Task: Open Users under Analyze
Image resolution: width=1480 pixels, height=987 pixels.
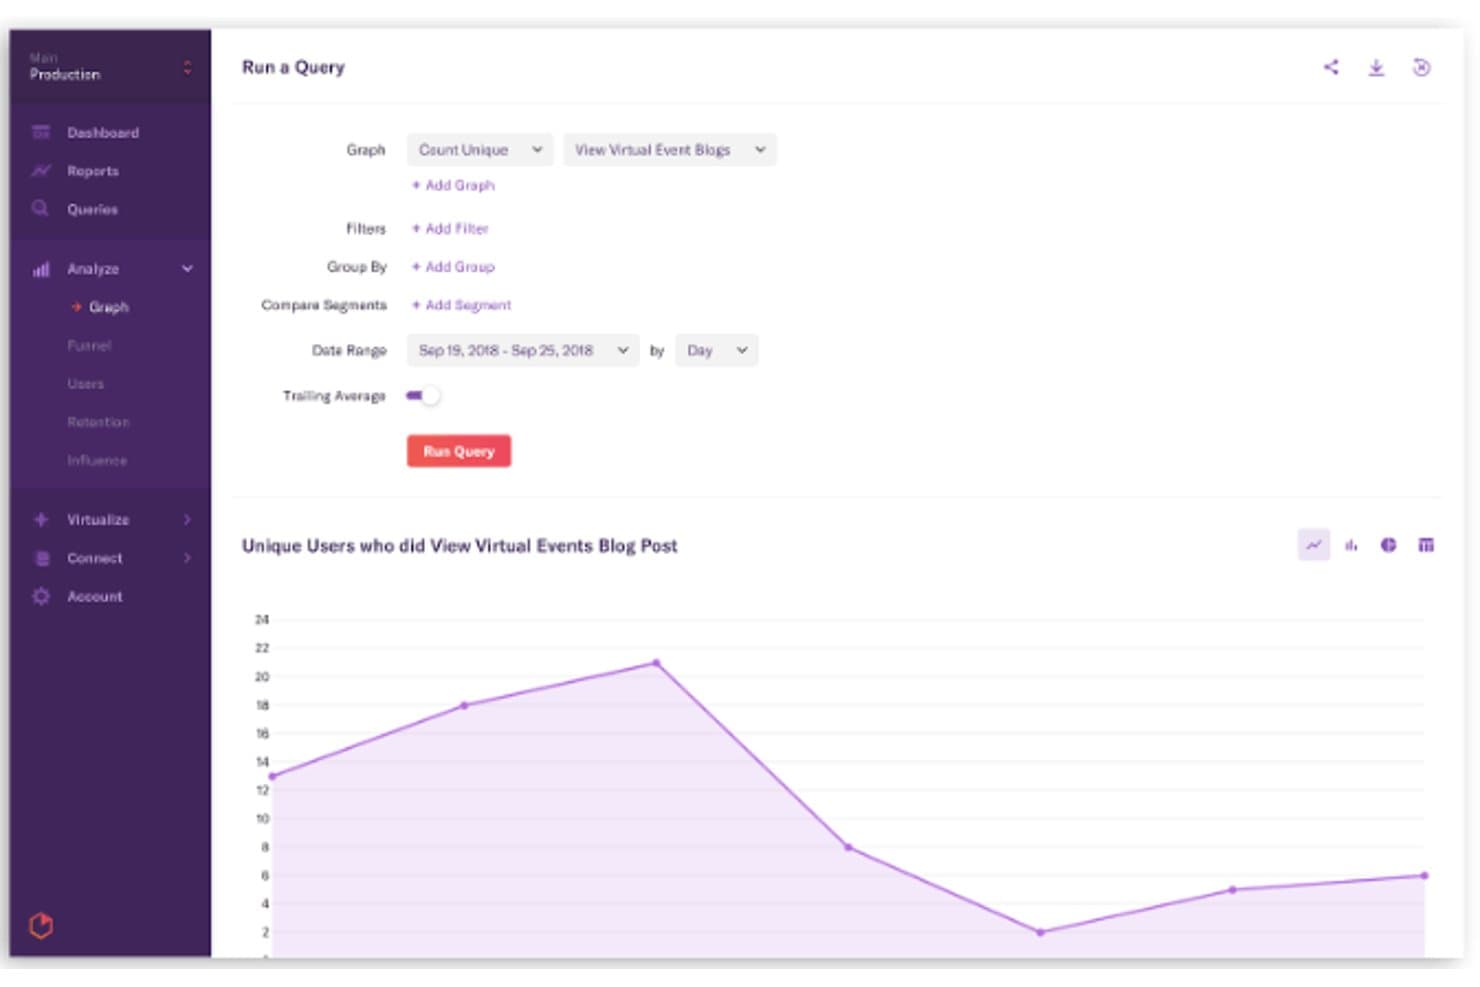Action: coord(85,383)
